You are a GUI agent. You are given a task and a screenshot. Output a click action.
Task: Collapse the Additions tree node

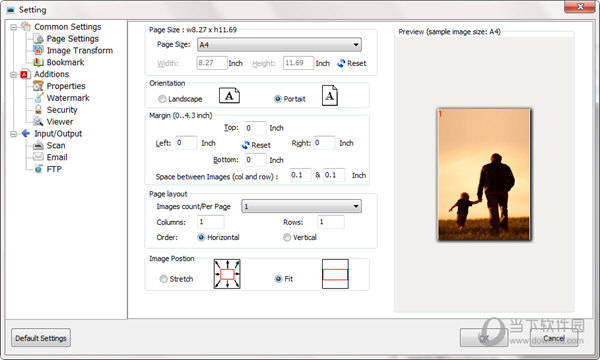14,75
